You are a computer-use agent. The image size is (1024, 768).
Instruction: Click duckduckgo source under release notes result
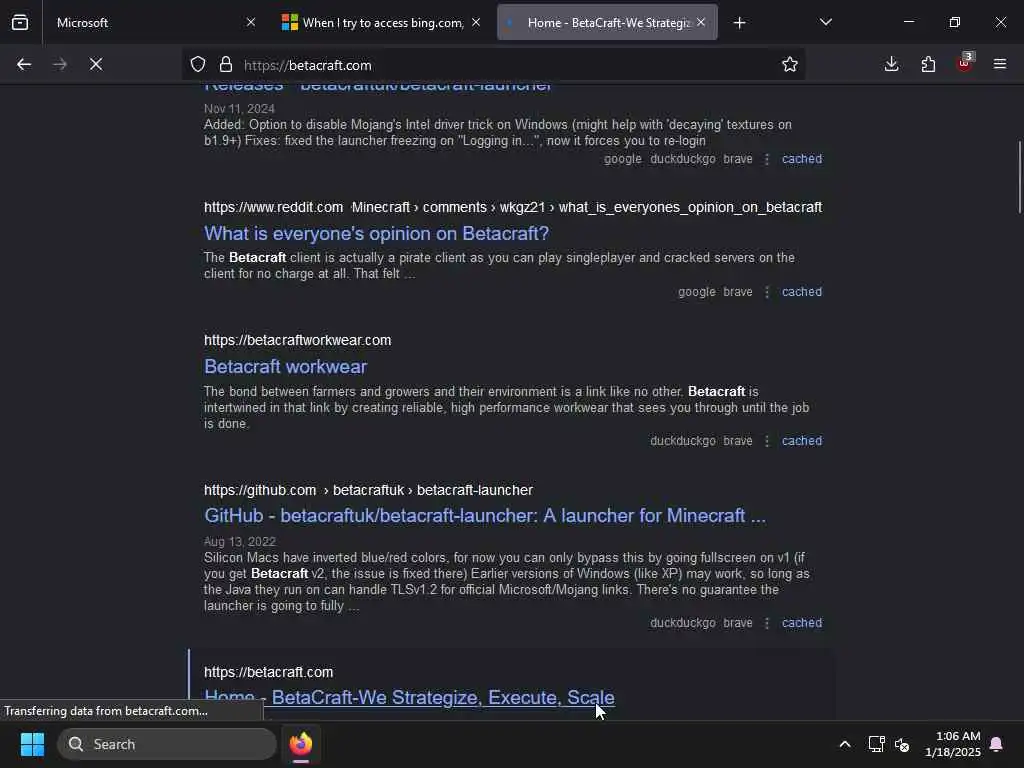pos(682,159)
